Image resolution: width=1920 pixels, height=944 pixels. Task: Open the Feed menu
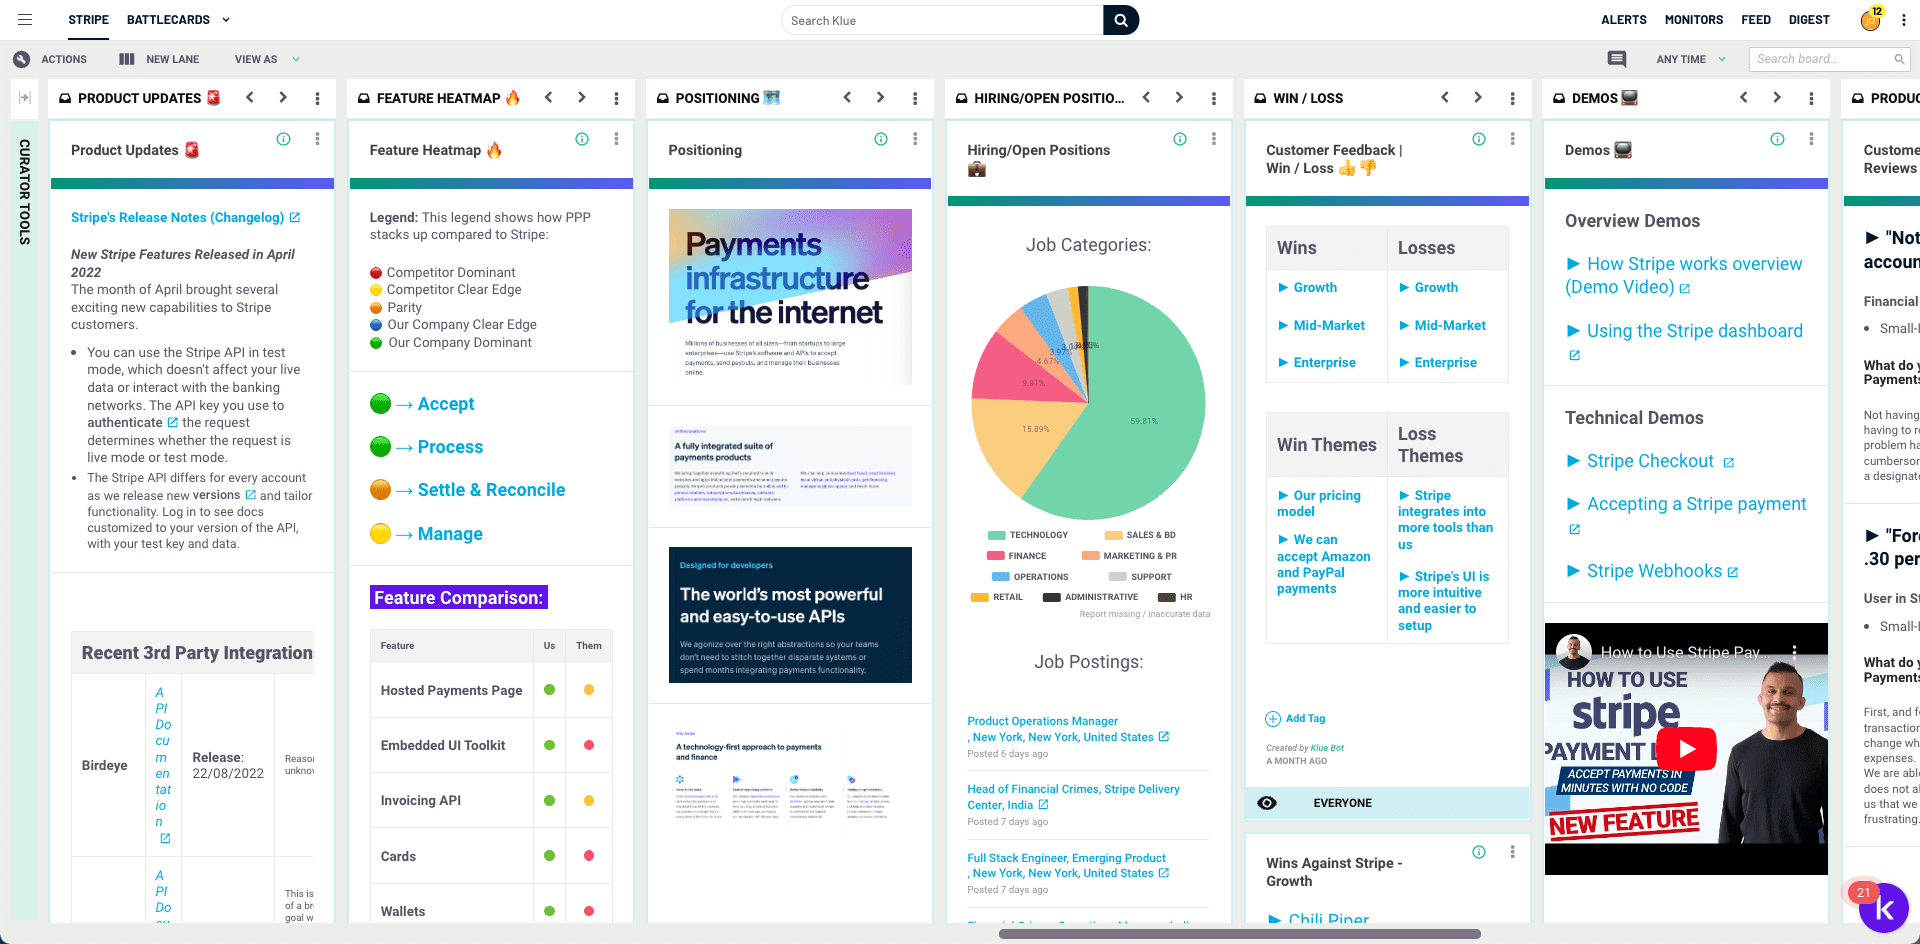click(x=1756, y=20)
